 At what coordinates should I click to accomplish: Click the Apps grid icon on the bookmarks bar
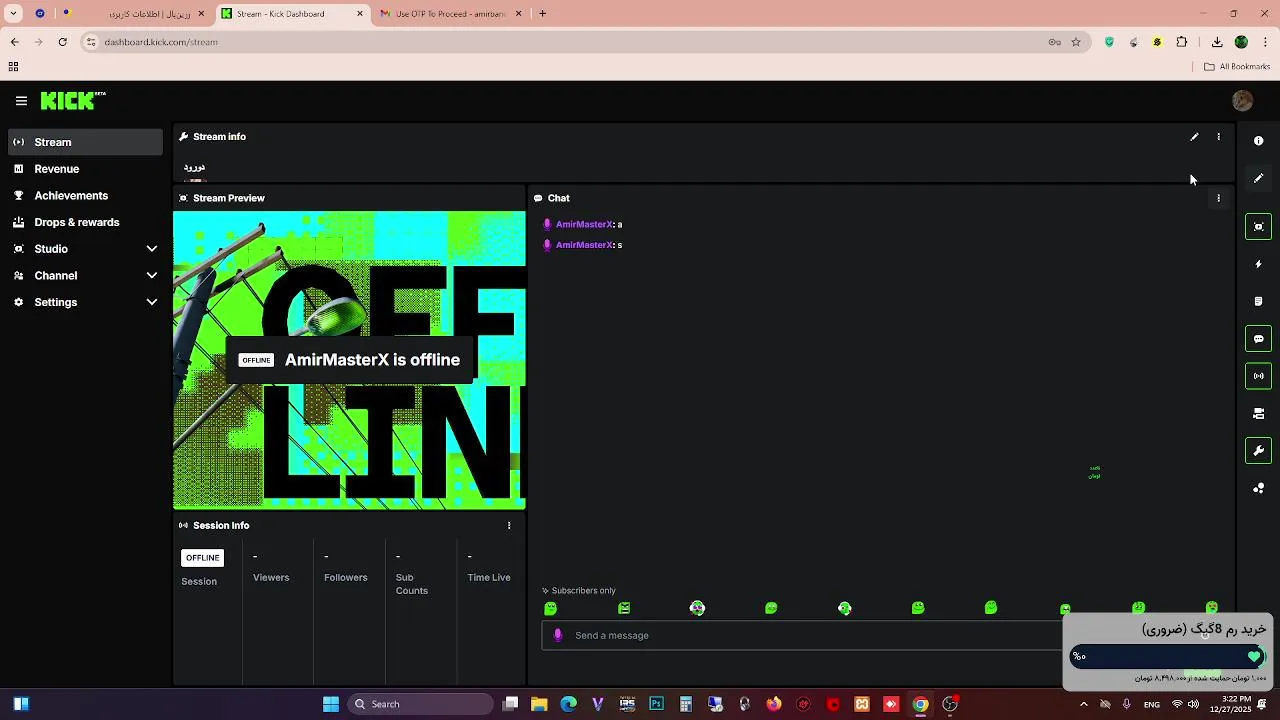click(x=13, y=67)
